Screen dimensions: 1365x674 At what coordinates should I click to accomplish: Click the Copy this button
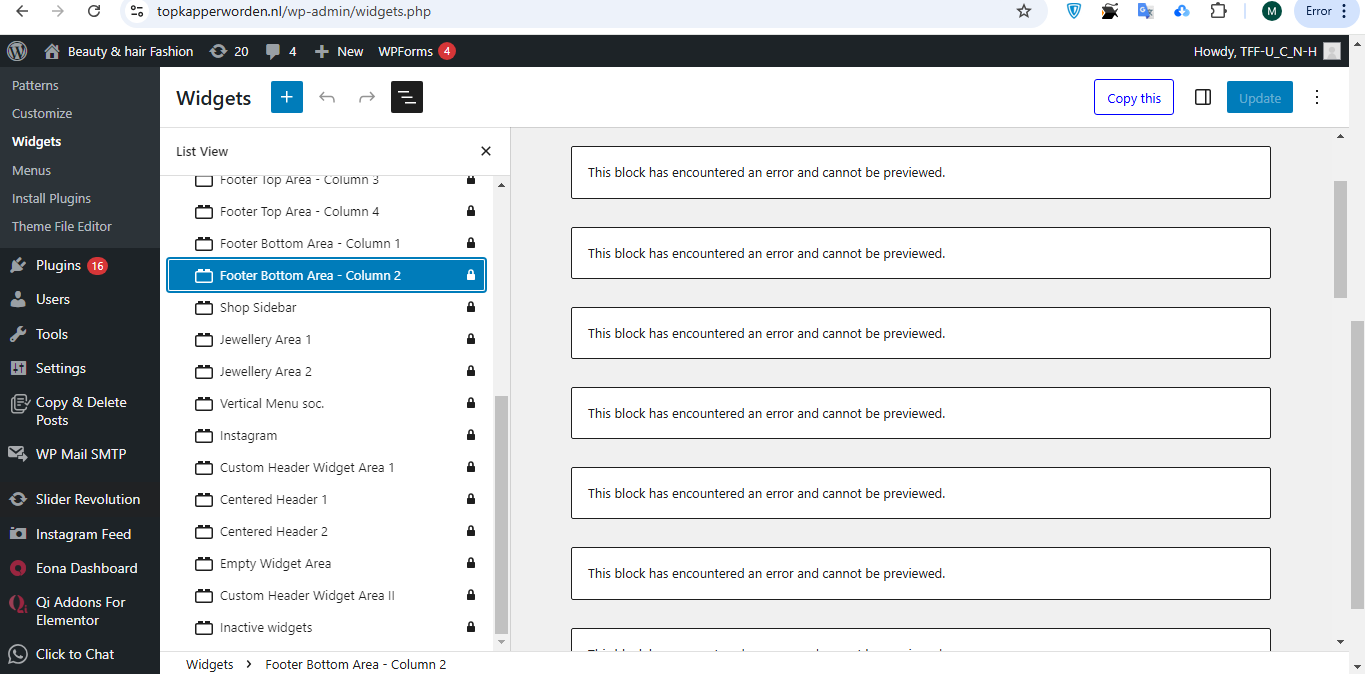tap(1134, 98)
